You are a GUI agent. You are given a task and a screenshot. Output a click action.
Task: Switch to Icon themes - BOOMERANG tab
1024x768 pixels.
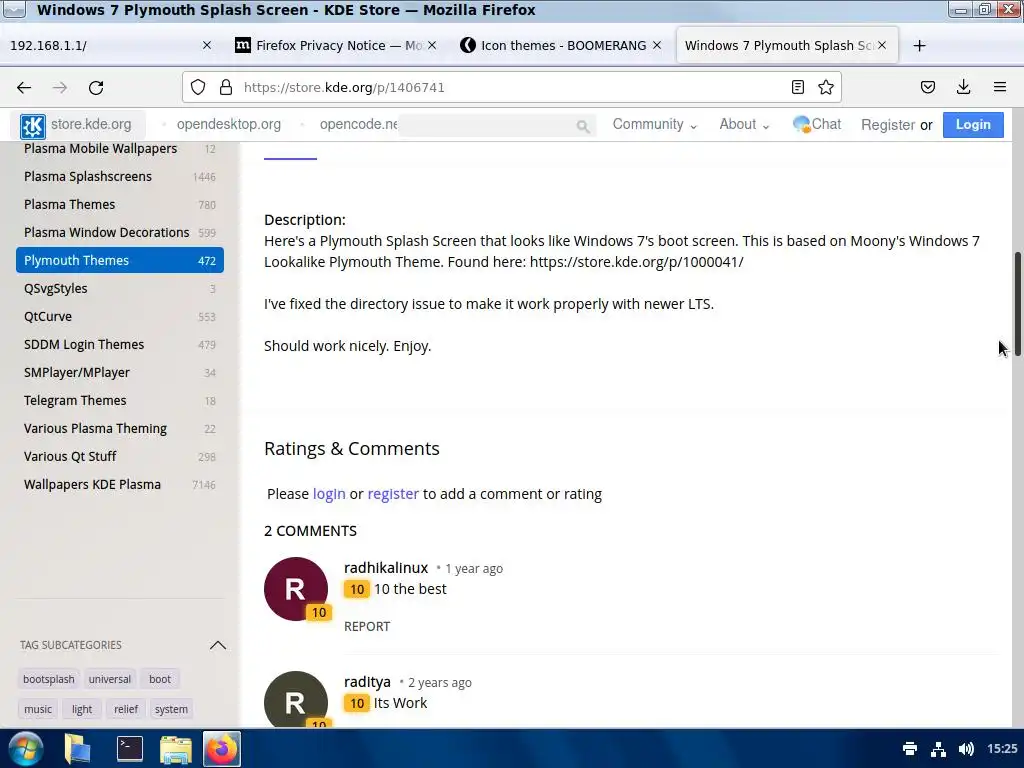click(x=561, y=45)
